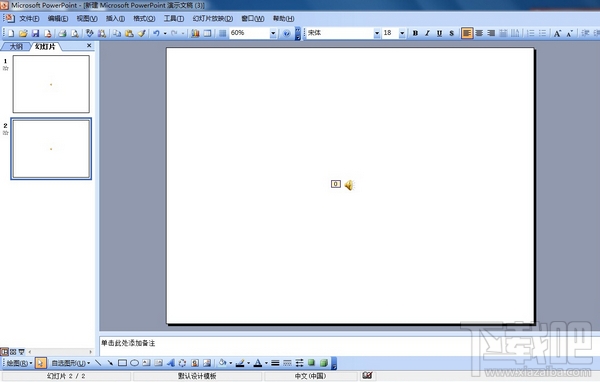Viewport: 600px width, 382px height.
Task: Toggle center text alignment
Action: tap(479, 33)
